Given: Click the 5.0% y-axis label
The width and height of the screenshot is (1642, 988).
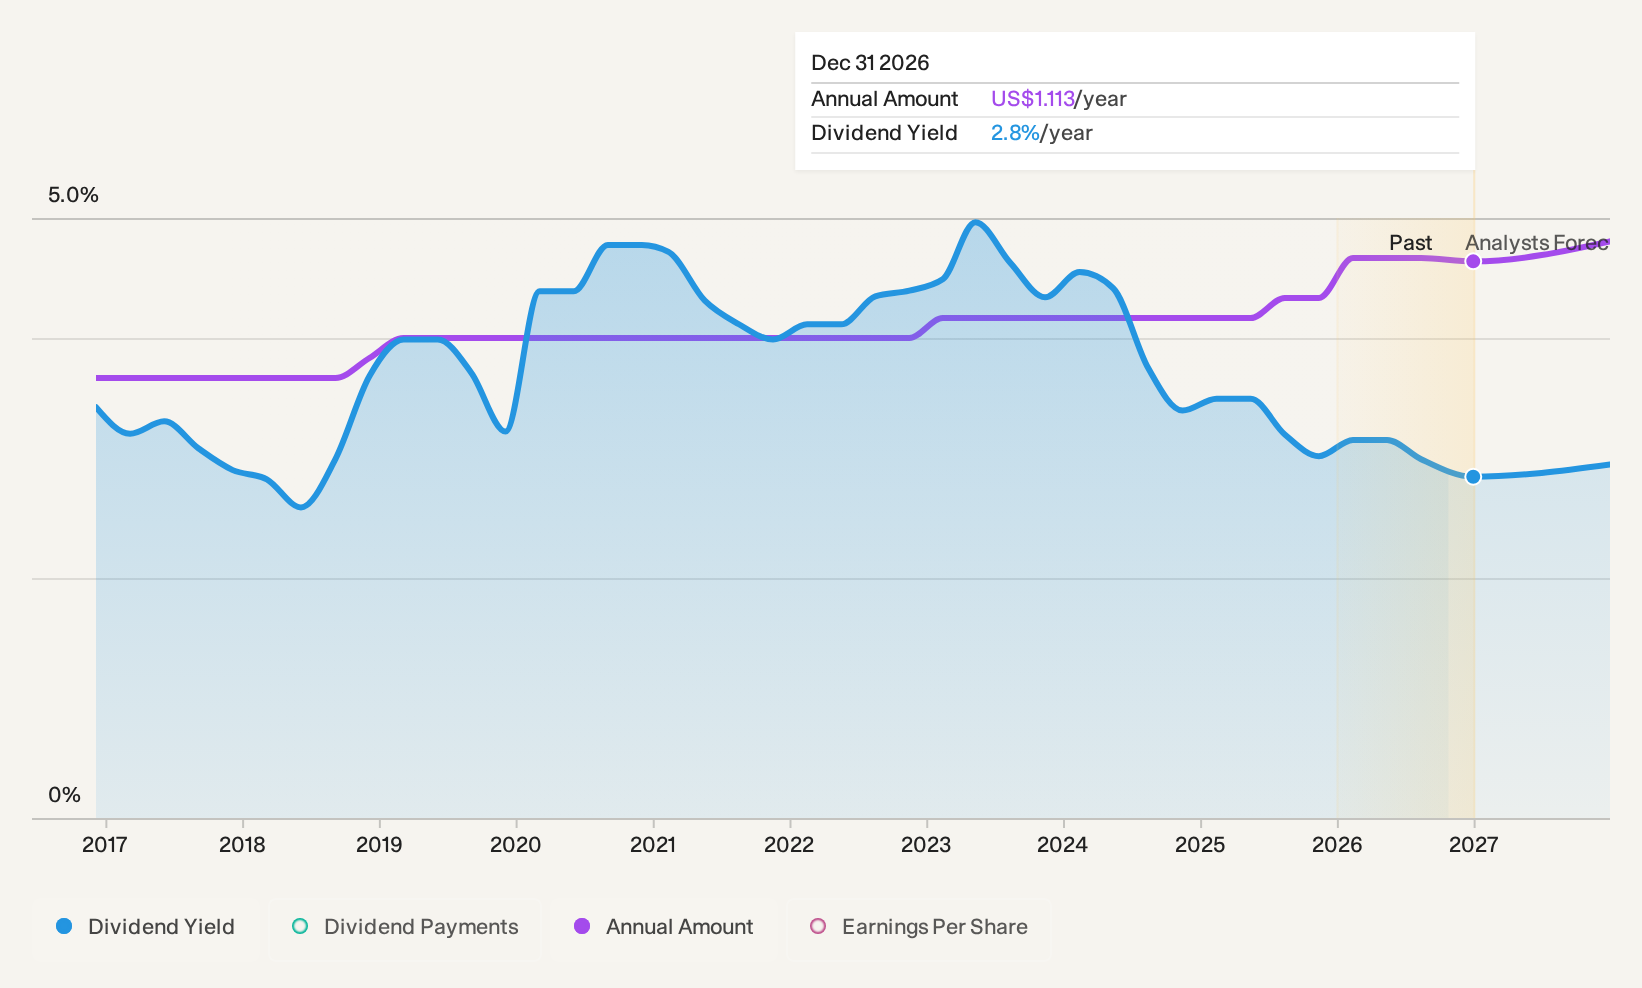Looking at the screenshot, I should pos(73,195).
